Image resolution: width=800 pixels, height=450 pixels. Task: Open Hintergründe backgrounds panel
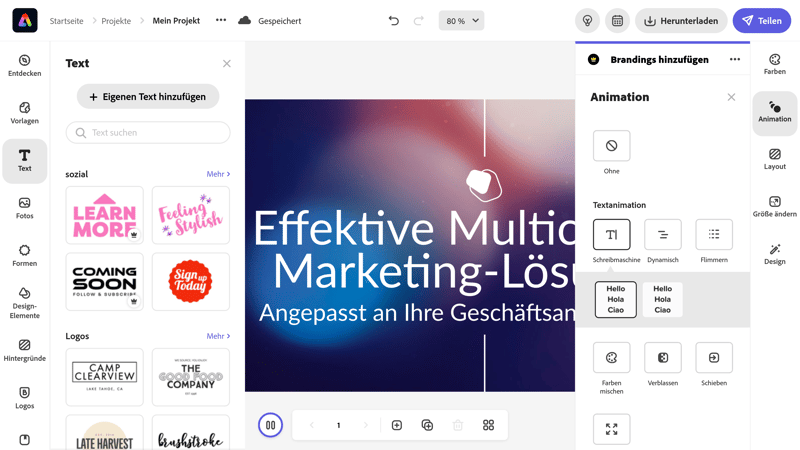coord(25,350)
